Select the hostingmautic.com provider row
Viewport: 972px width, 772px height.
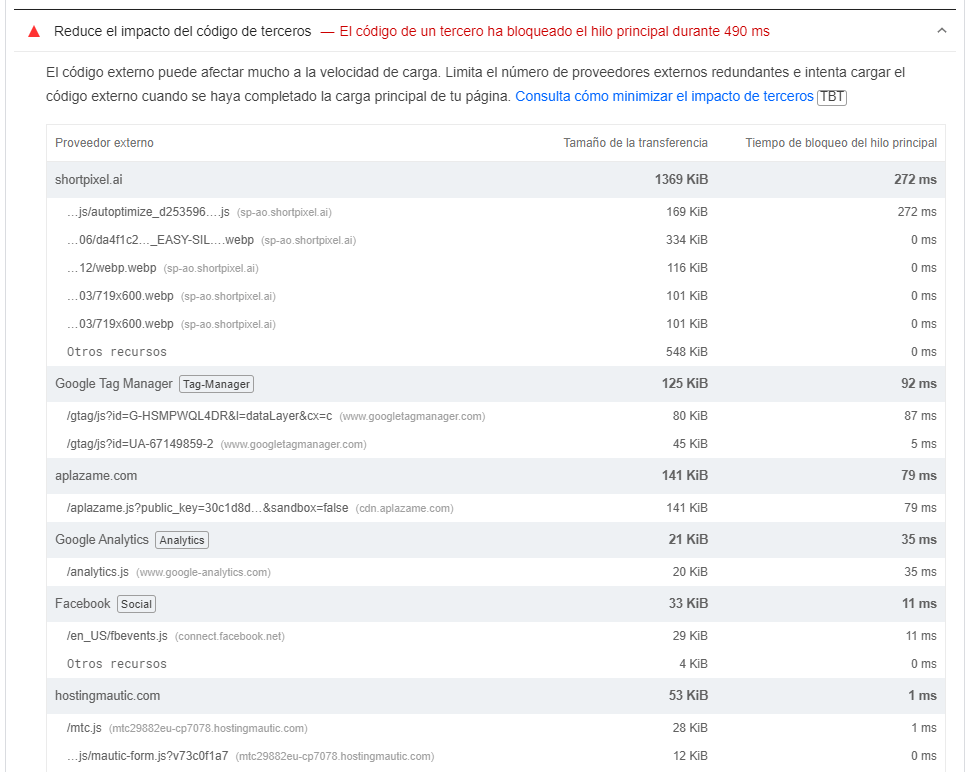[x=495, y=696]
